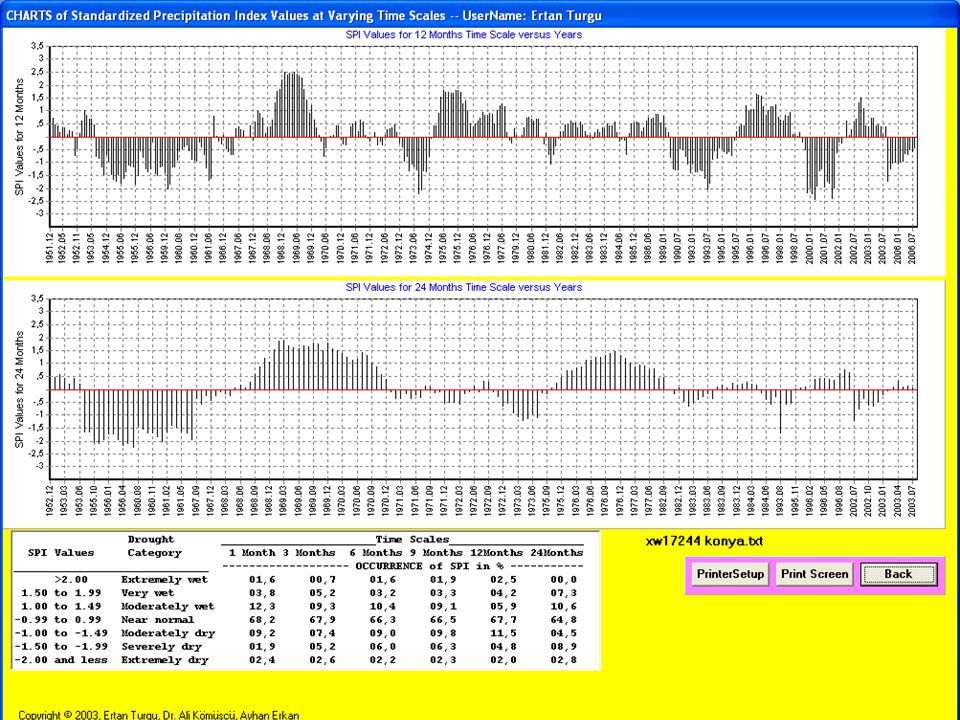This screenshot has width=960, height=720.
Task: Click the SPI Values column heading in the table
Action: [x=61, y=553]
